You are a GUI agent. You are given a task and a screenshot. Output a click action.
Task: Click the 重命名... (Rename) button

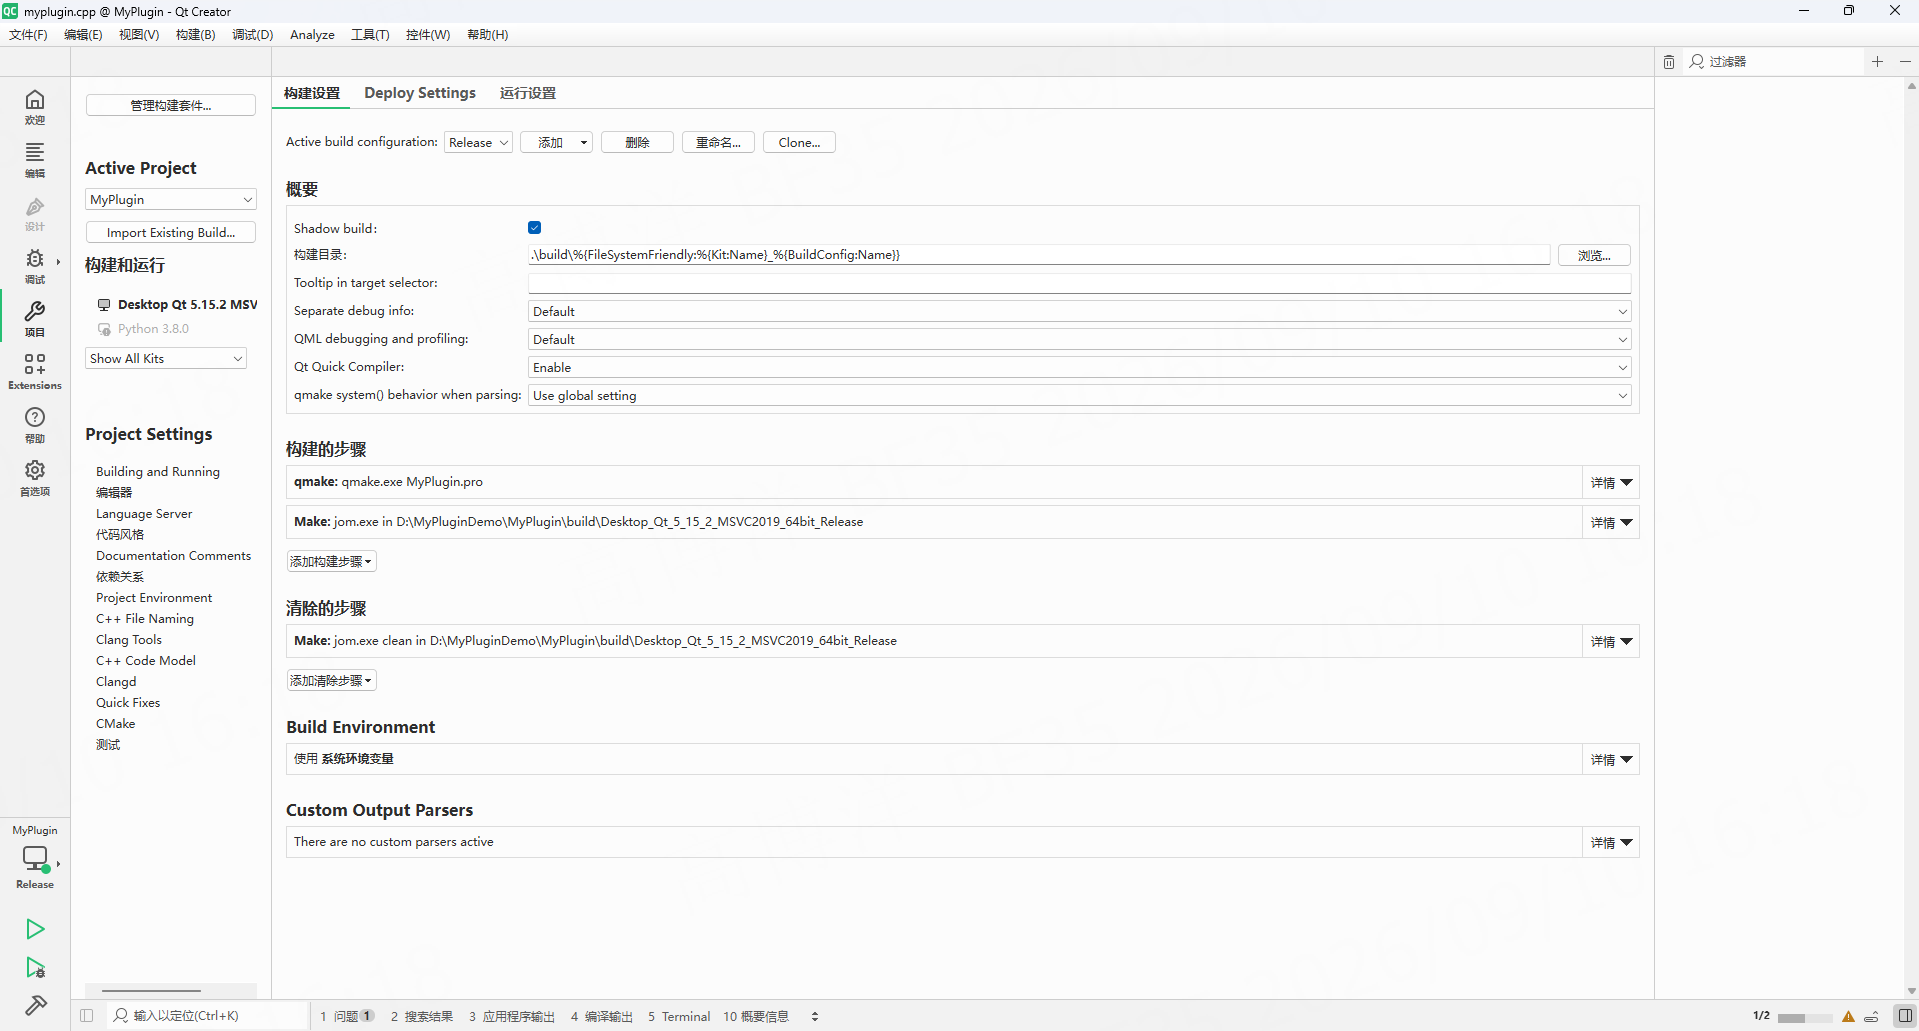pyautogui.click(x=718, y=143)
